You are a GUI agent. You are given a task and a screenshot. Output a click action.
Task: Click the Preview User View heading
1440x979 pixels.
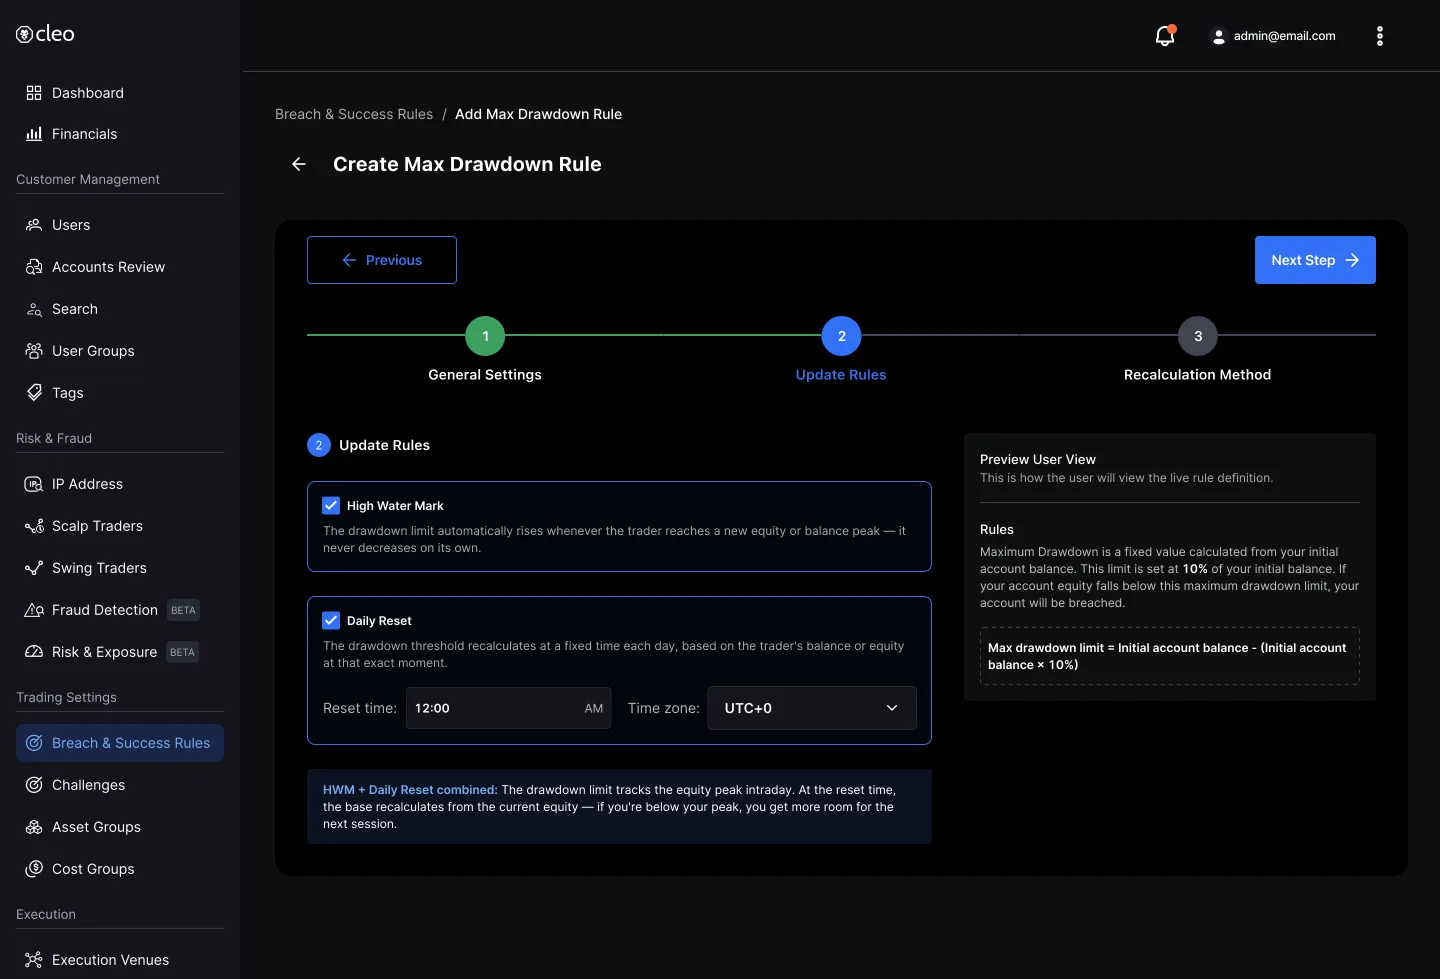pyautogui.click(x=1038, y=459)
